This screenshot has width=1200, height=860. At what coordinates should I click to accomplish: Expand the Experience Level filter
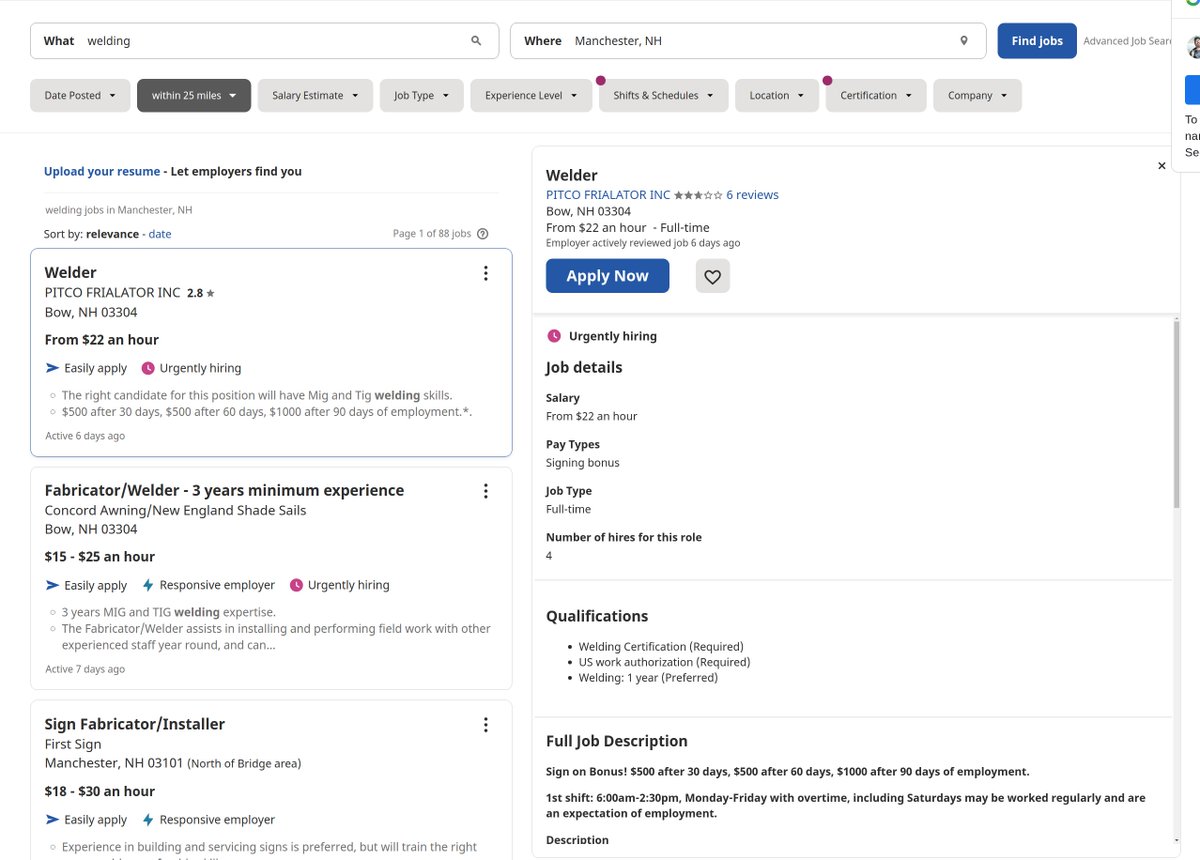click(532, 96)
